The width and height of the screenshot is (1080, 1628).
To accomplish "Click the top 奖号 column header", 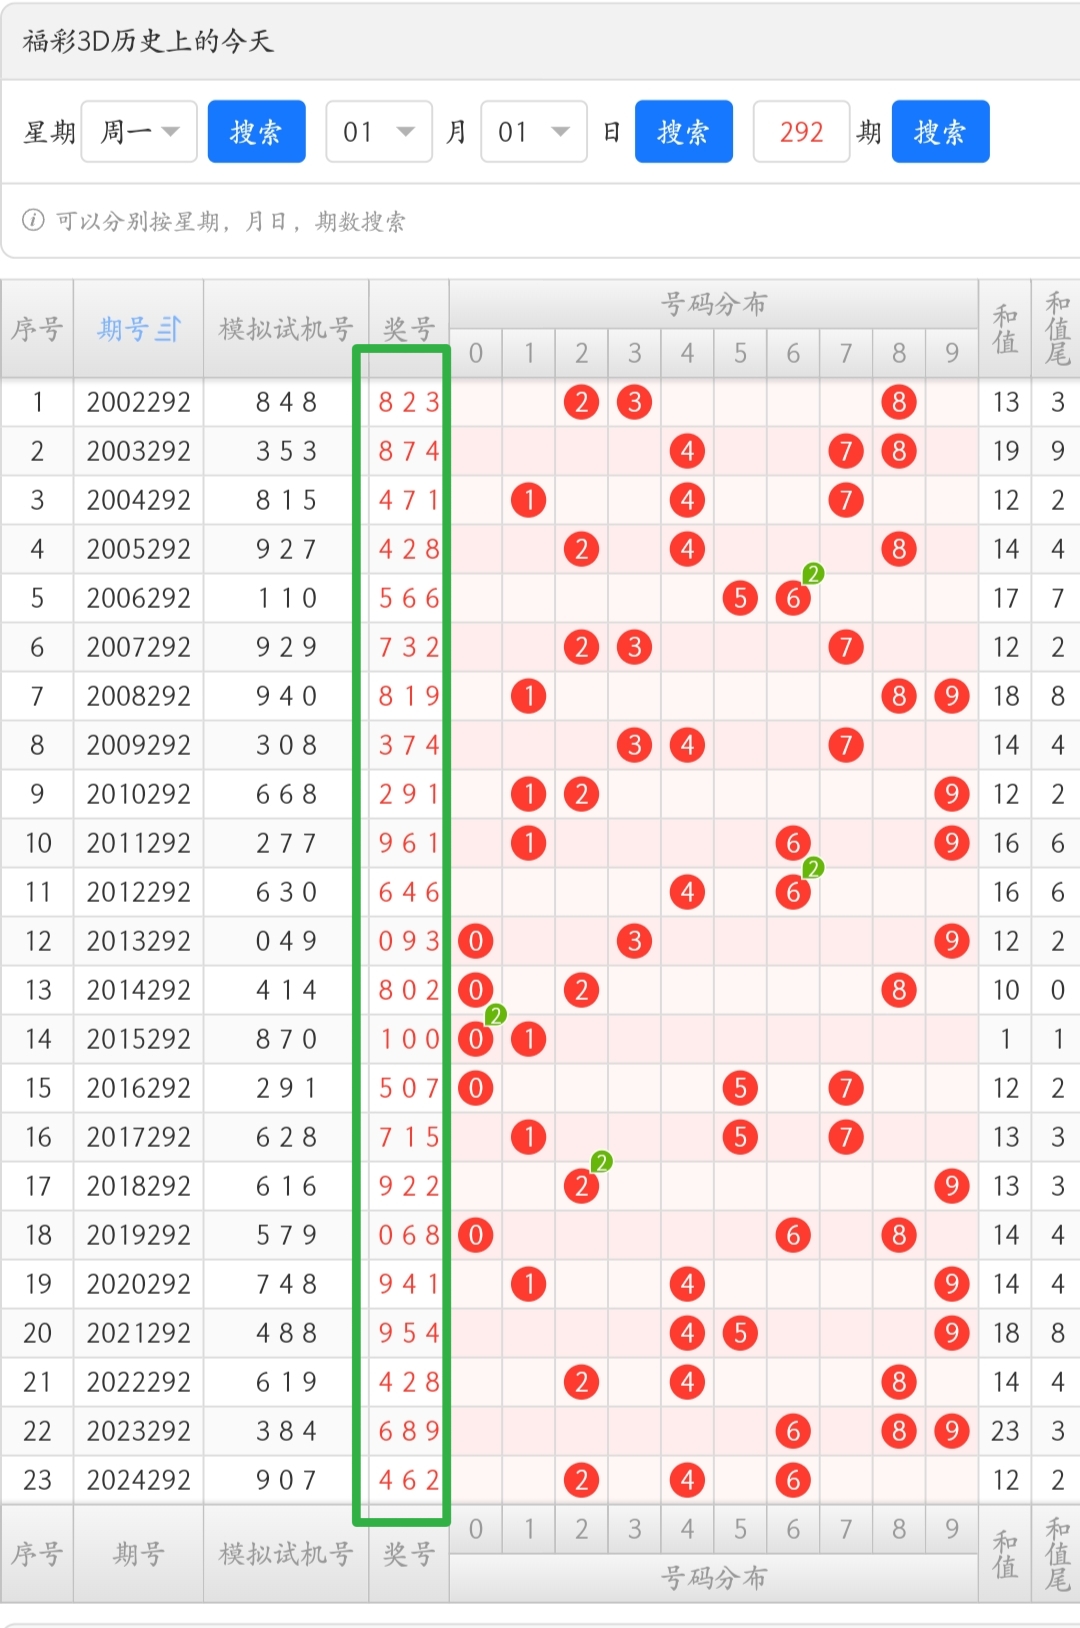I will coord(409,329).
